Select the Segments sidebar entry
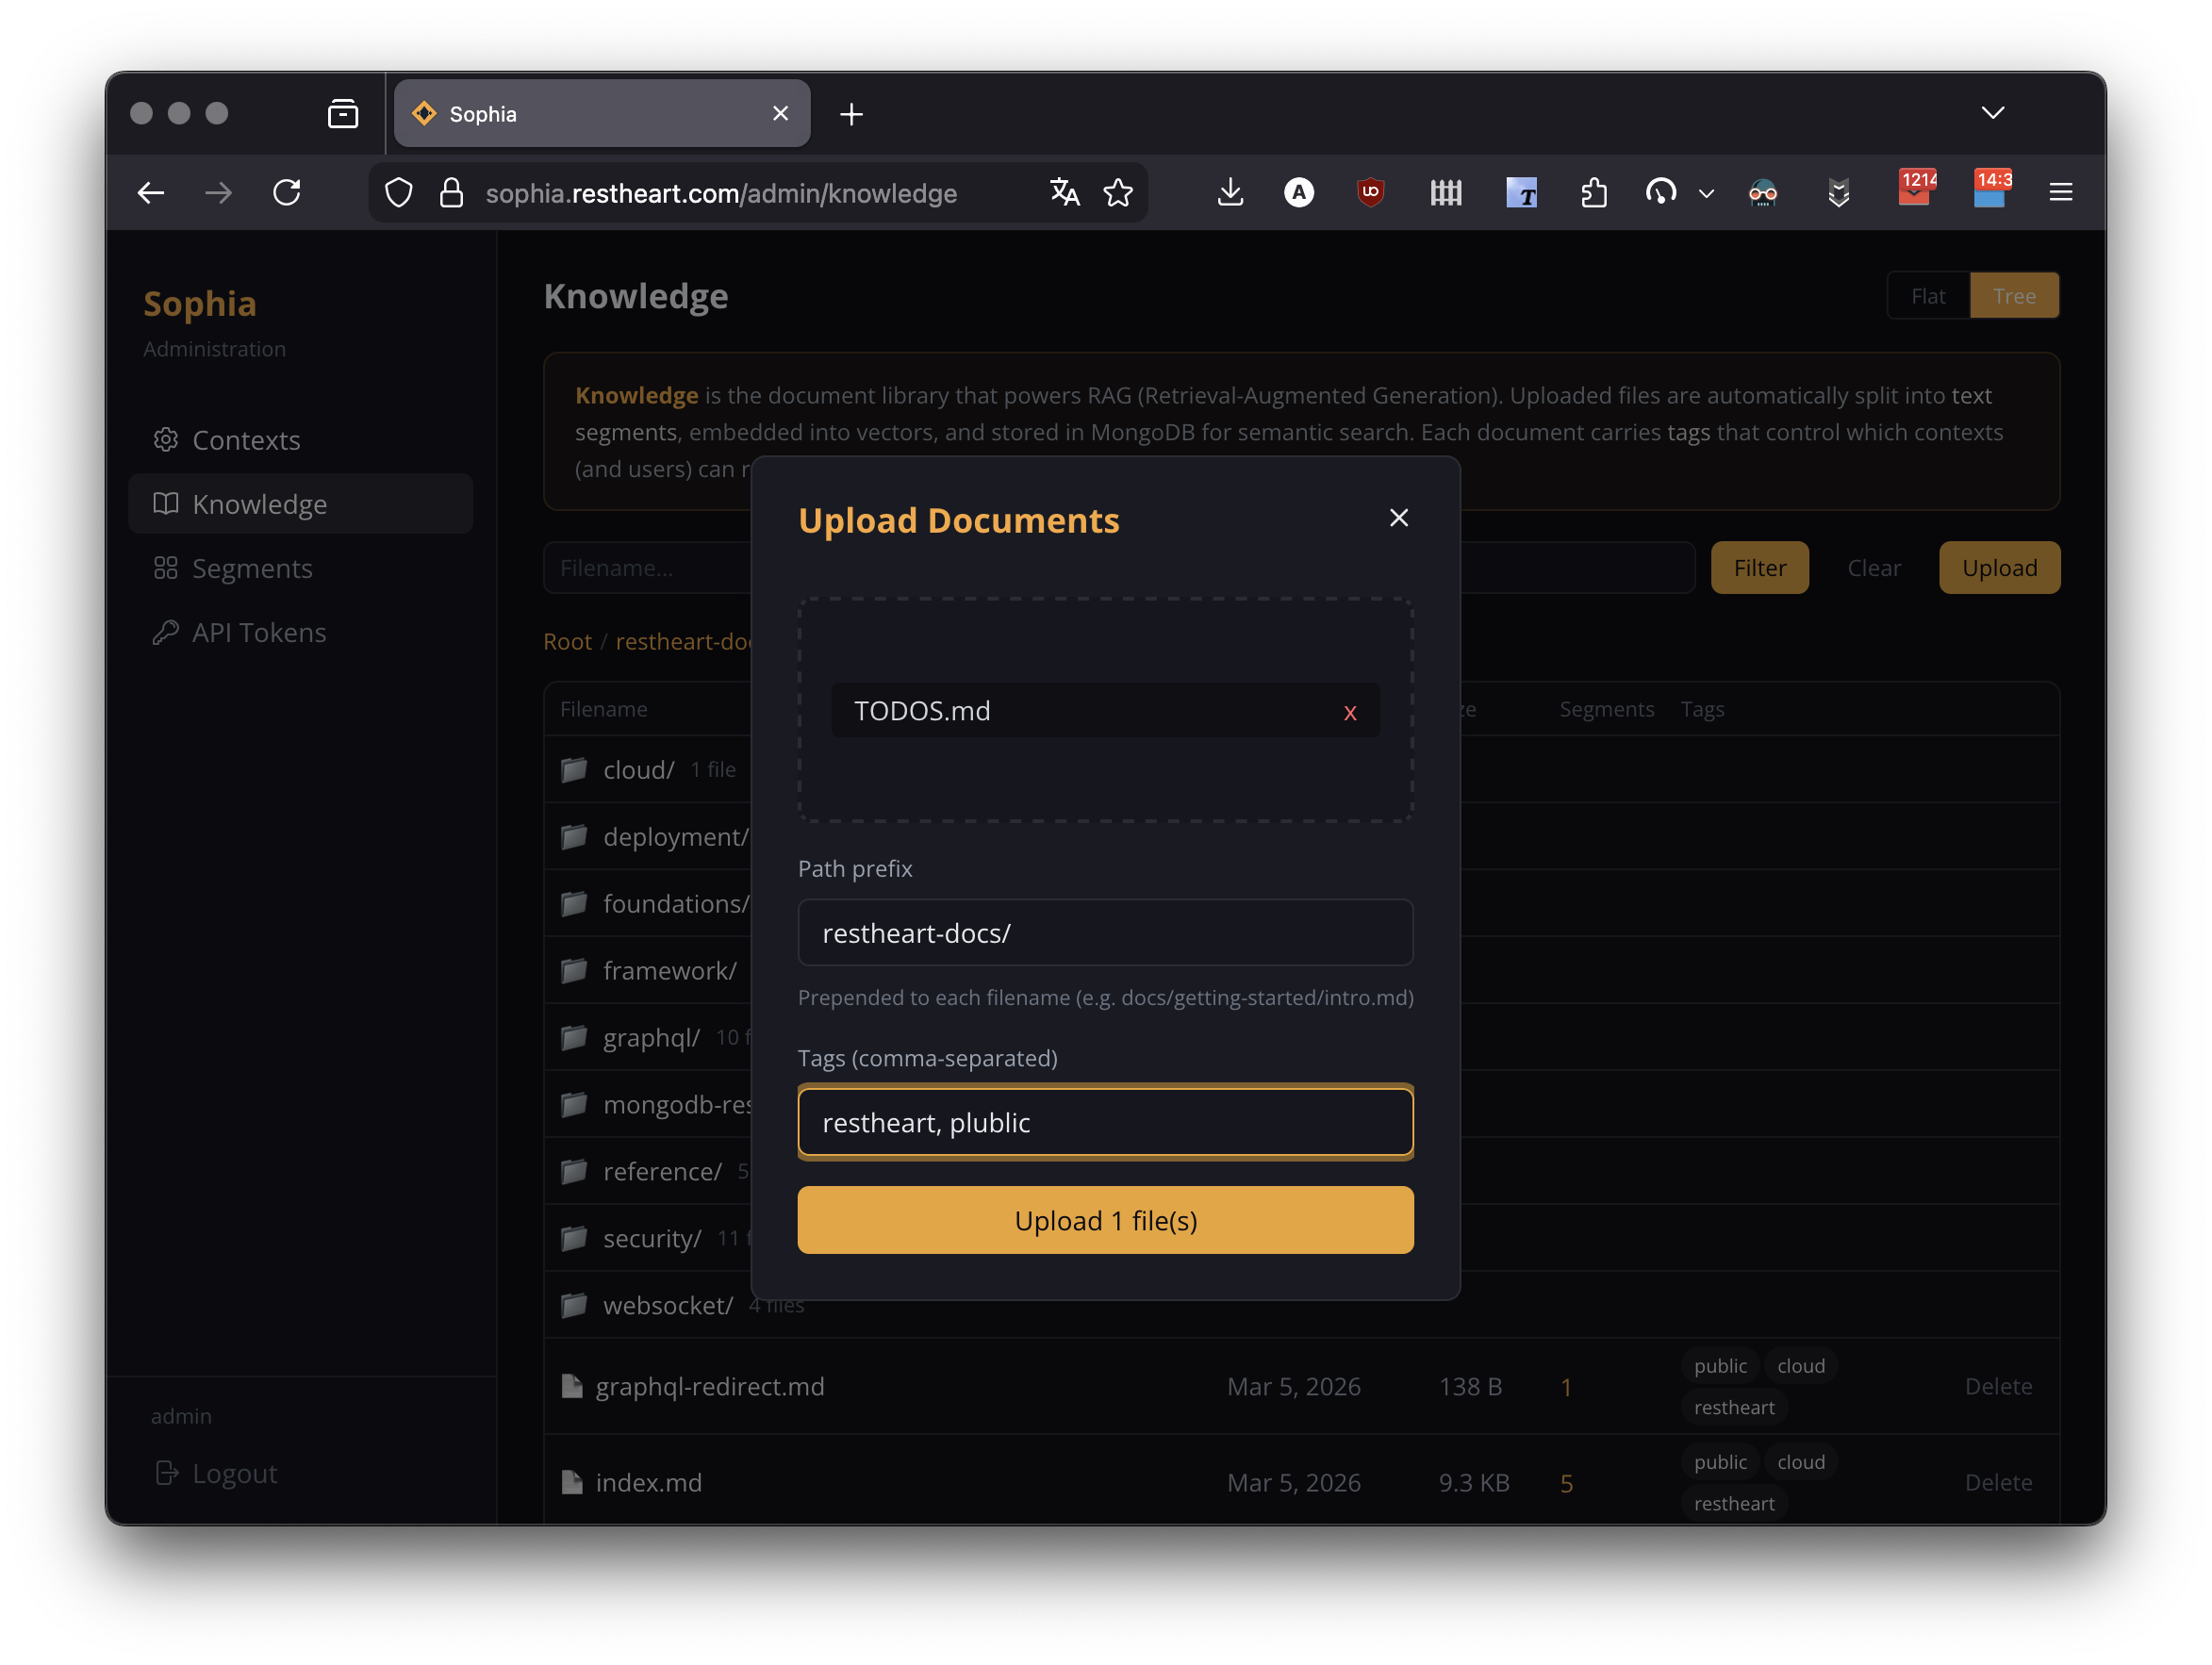This screenshot has height=1665, width=2212. (252, 568)
